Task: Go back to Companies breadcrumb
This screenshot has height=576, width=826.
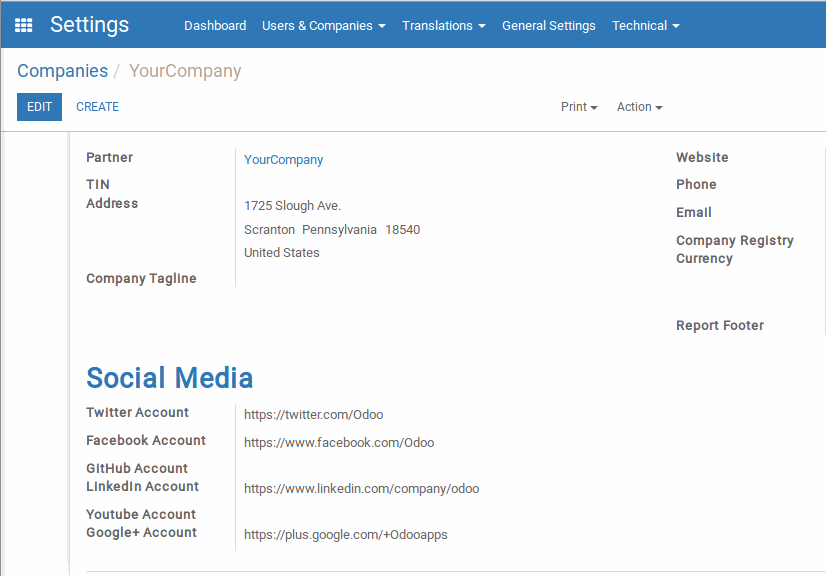Action: pos(63,71)
